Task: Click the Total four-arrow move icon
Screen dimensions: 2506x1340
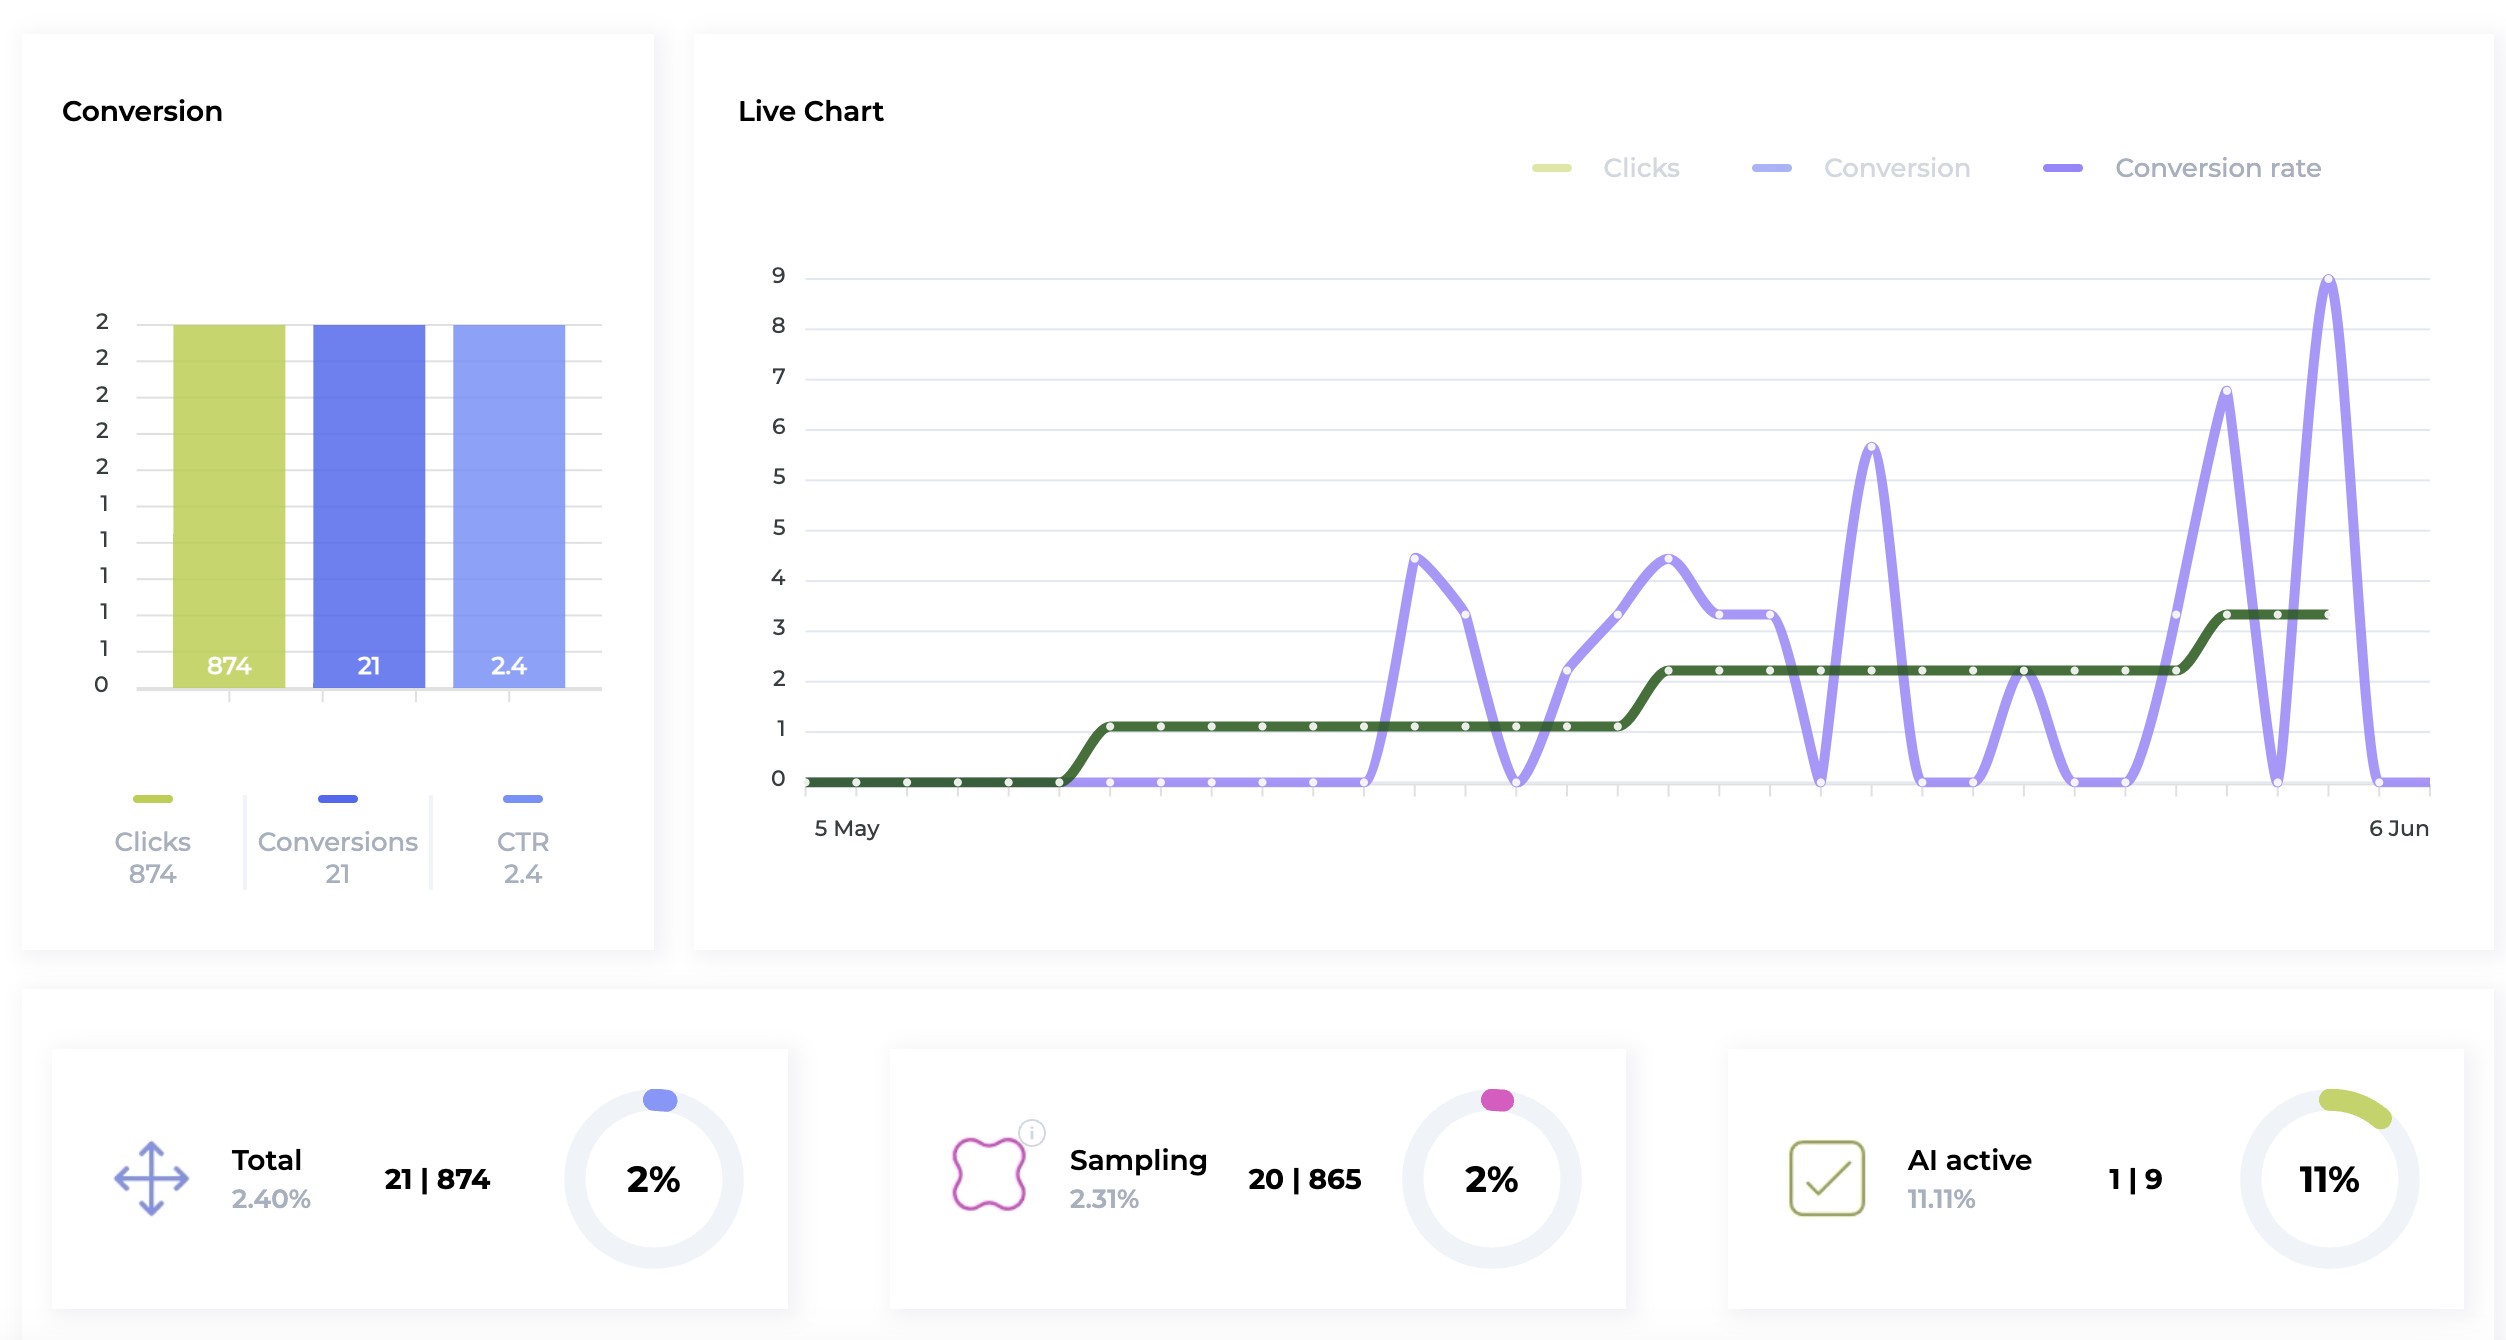Action: point(151,1178)
